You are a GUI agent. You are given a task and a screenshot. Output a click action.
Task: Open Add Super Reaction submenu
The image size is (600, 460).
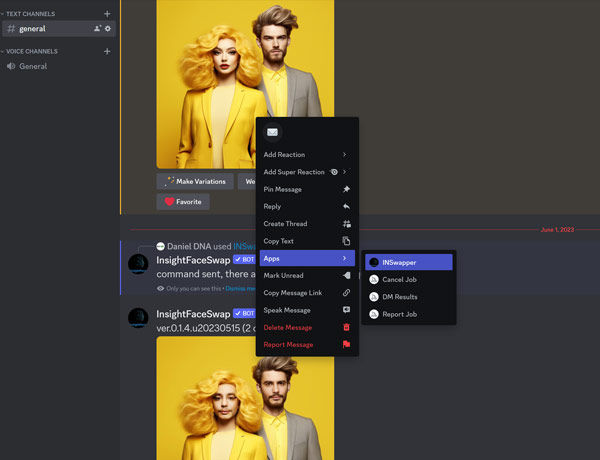pyautogui.click(x=307, y=172)
